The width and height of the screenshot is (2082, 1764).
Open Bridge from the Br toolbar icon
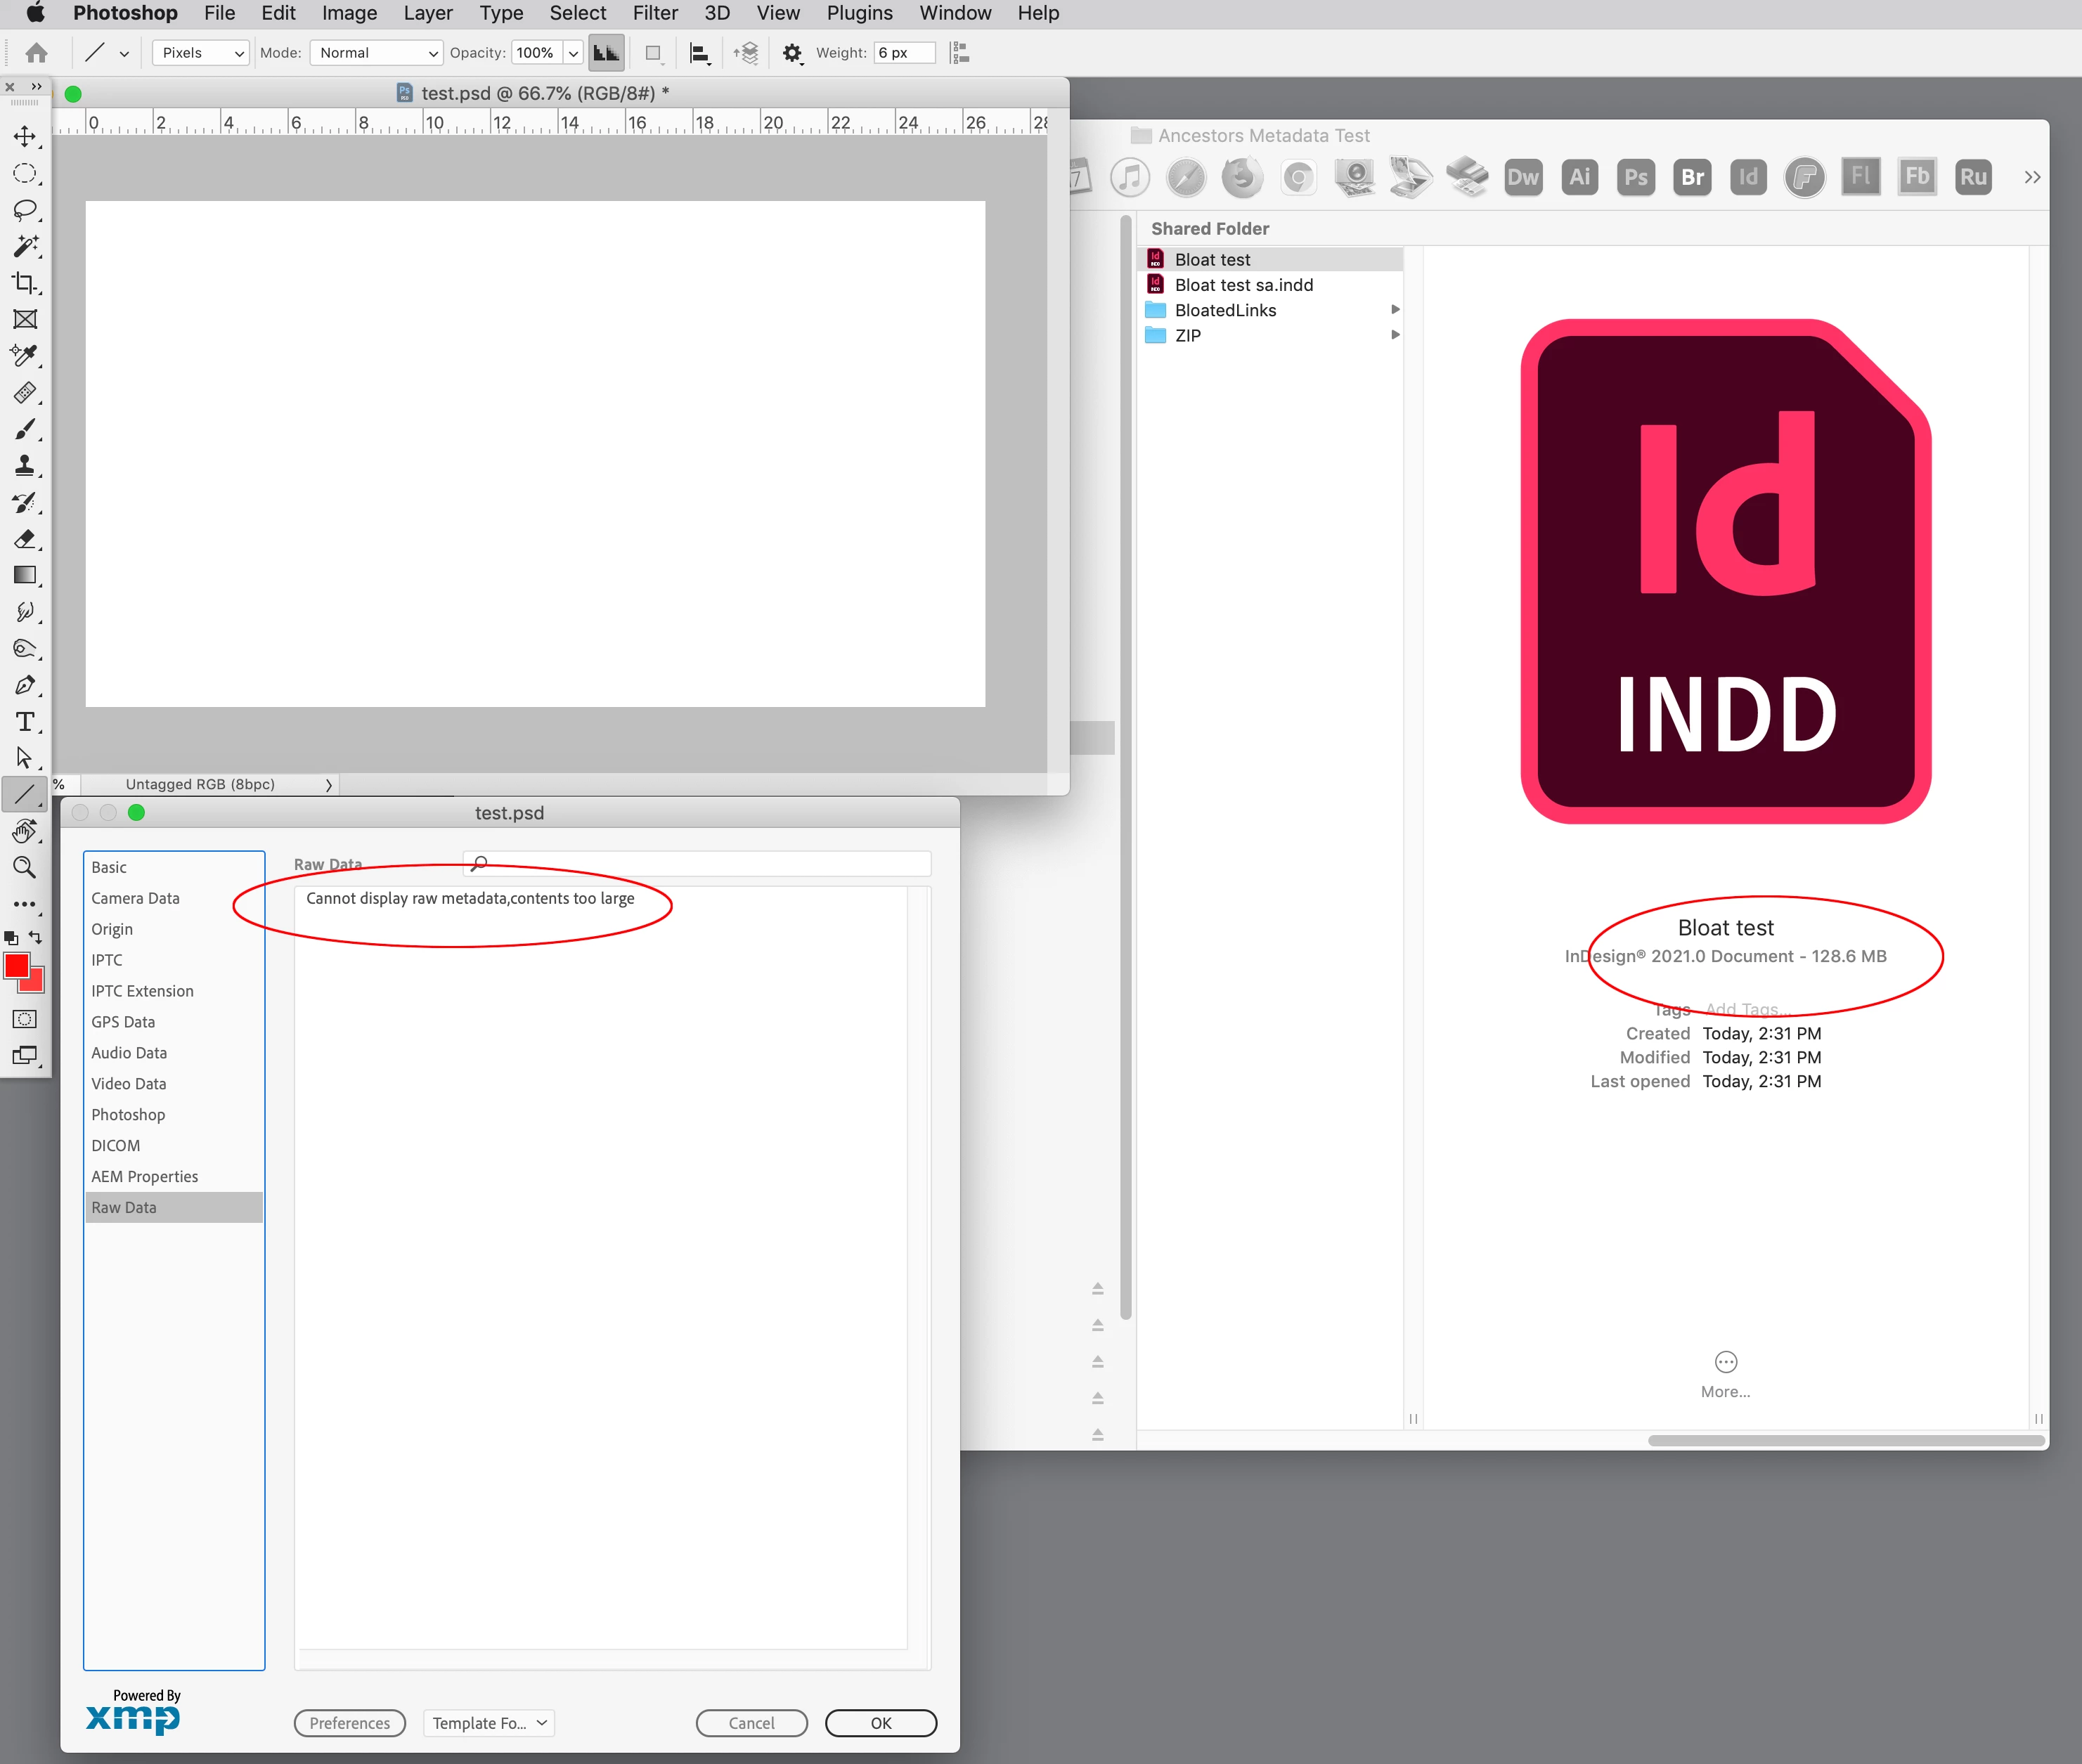point(1692,178)
